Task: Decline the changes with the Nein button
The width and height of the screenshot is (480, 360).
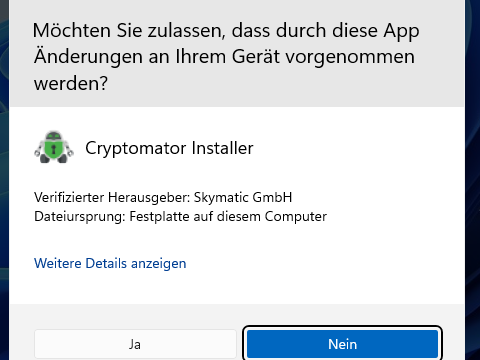Action: 342,344
